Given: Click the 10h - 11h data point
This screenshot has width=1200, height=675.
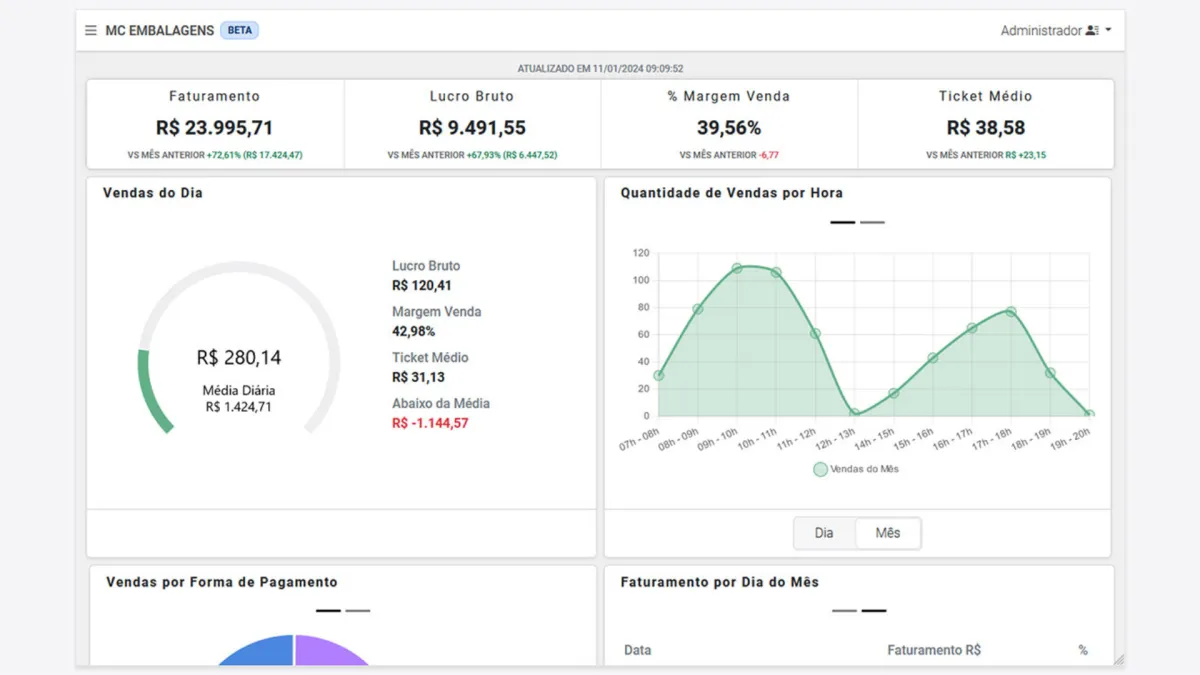Looking at the screenshot, I should (x=776, y=272).
